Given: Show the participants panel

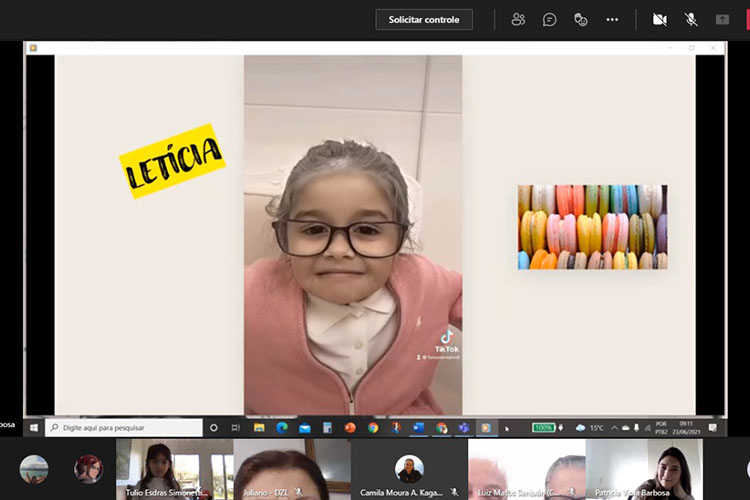Looking at the screenshot, I should [518, 19].
